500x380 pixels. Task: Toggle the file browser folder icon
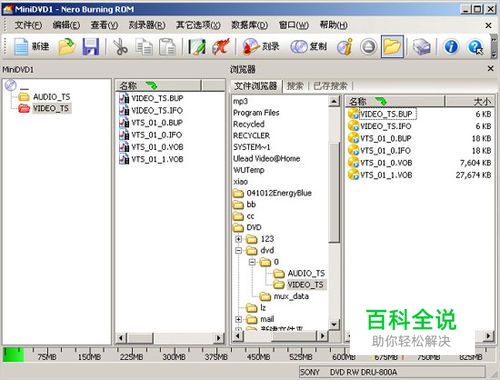click(392, 46)
